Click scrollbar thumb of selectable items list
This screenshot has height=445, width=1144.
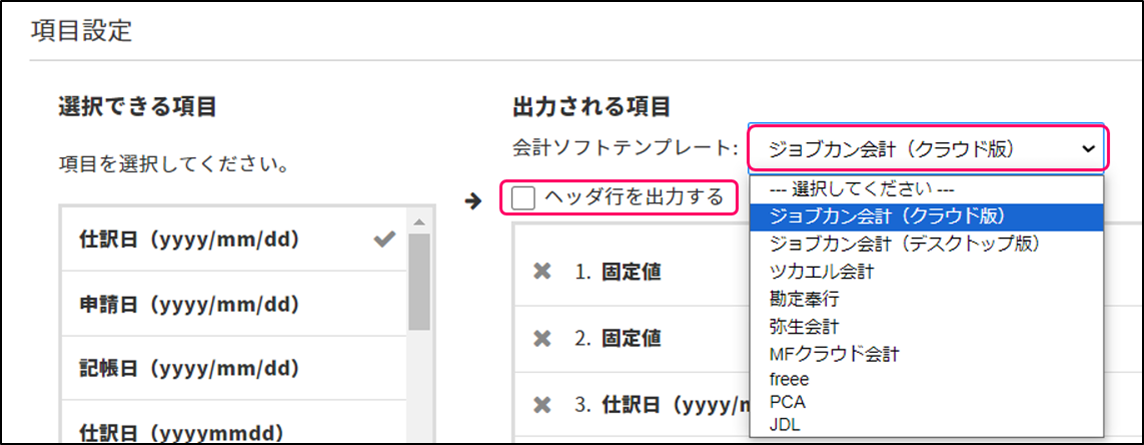419,282
